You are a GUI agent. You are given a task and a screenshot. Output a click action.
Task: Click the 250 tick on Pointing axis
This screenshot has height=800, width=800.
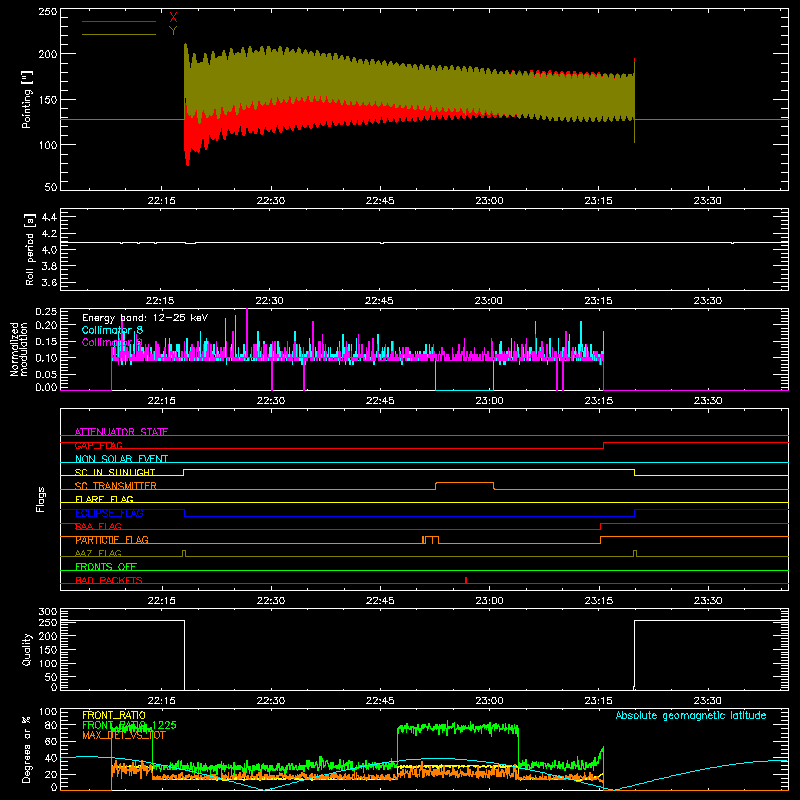(x=47, y=12)
